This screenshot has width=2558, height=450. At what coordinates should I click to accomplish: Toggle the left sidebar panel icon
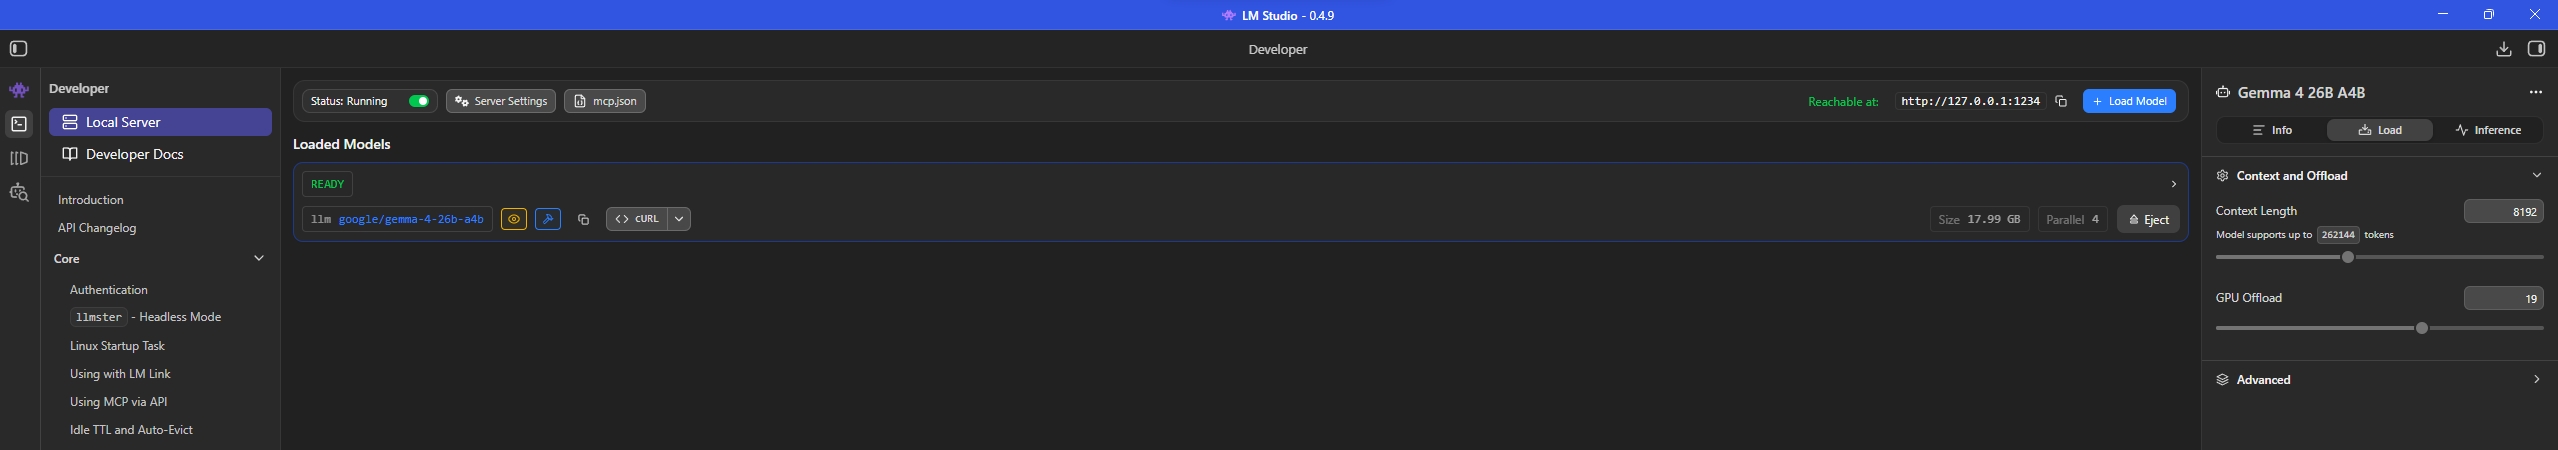pyautogui.click(x=18, y=49)
